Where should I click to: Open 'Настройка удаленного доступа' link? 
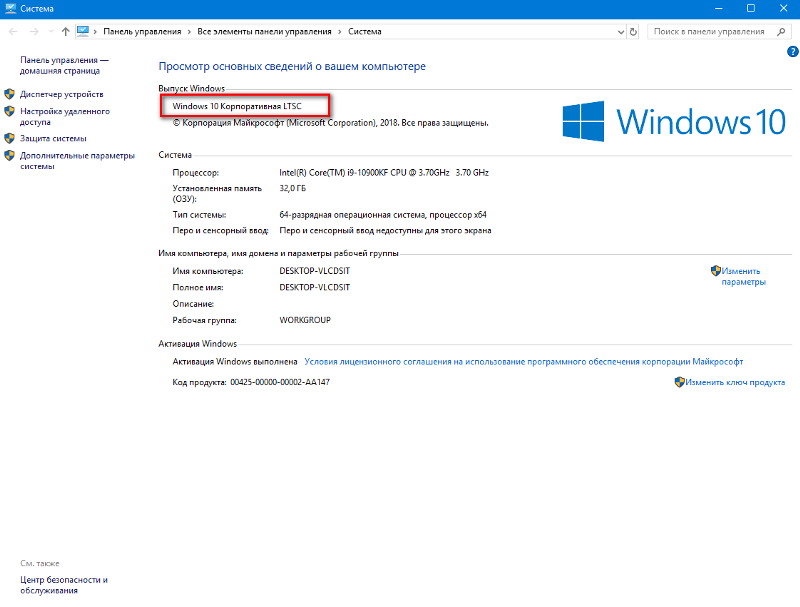pyautogui.click(x=65, y=116)
